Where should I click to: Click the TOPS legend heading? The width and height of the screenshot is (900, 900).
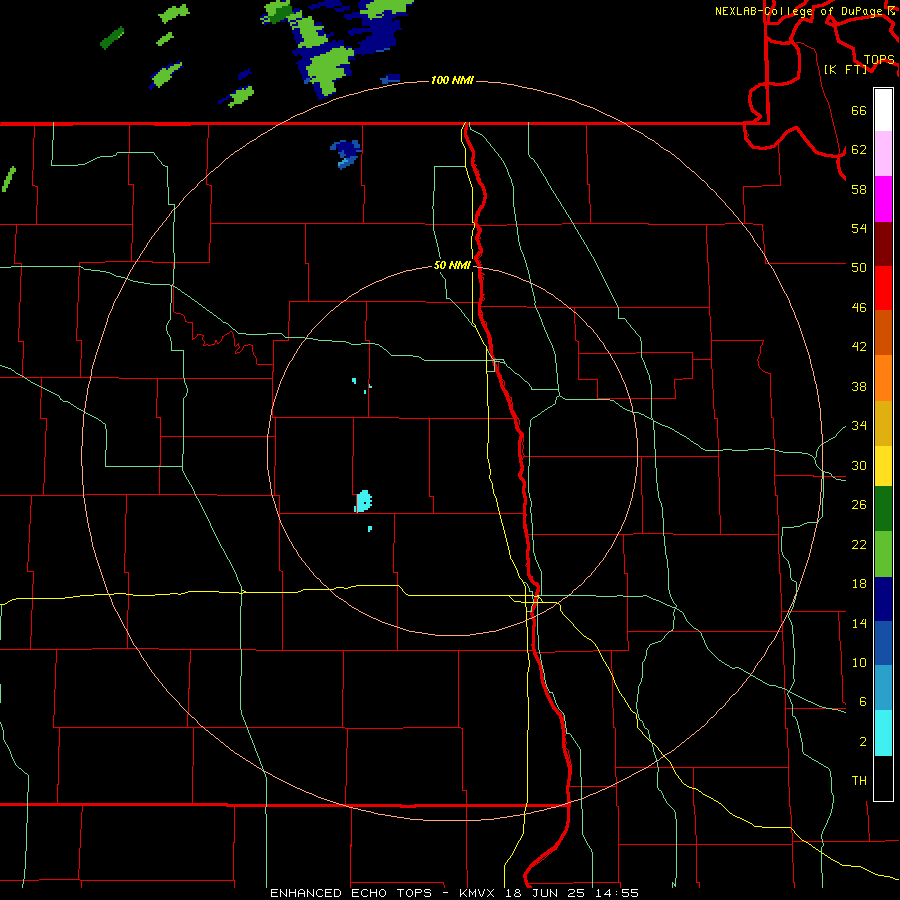[x=879, y=60]
